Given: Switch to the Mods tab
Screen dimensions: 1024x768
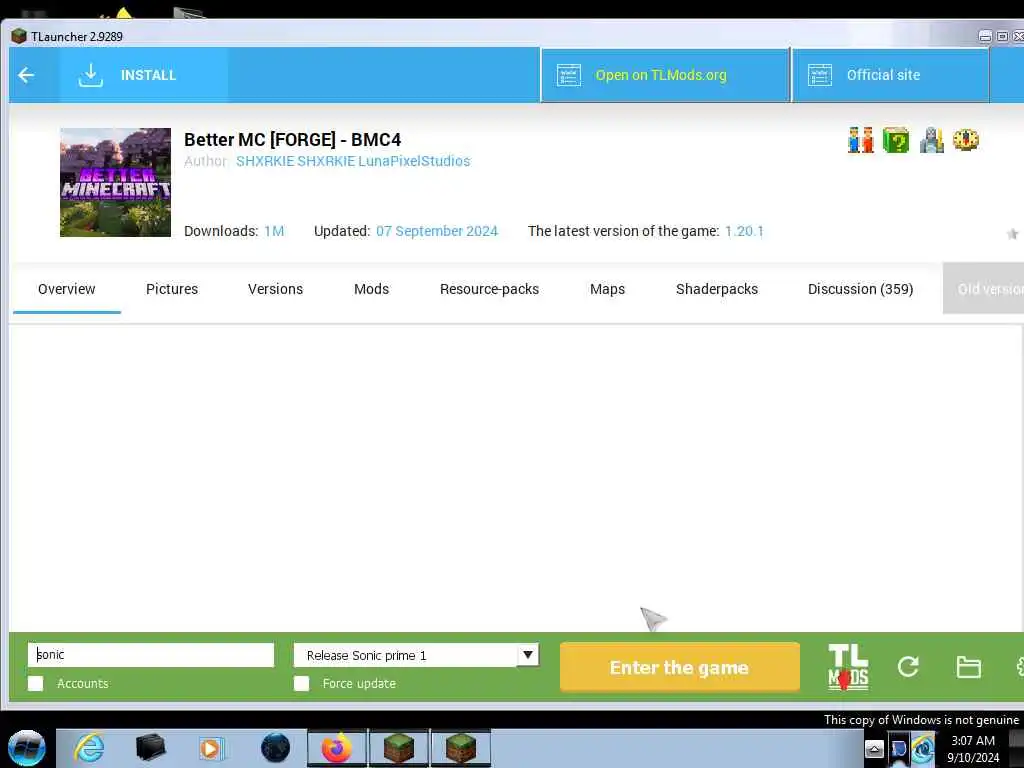Looking at the screenshot, I should click(372, 289).
